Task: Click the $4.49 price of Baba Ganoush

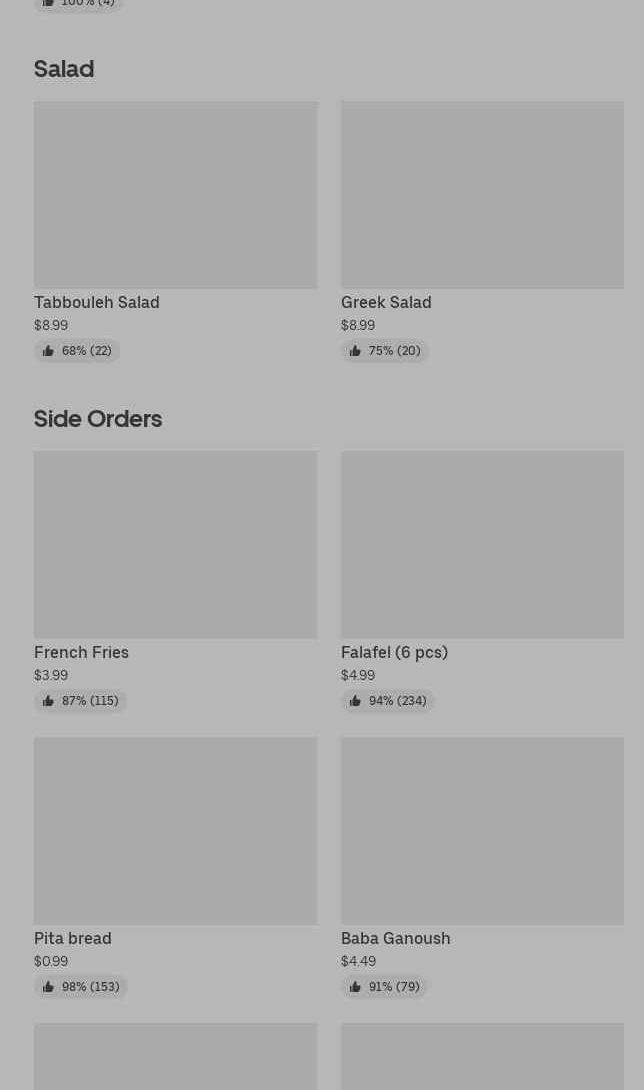Action: (358, 961)
